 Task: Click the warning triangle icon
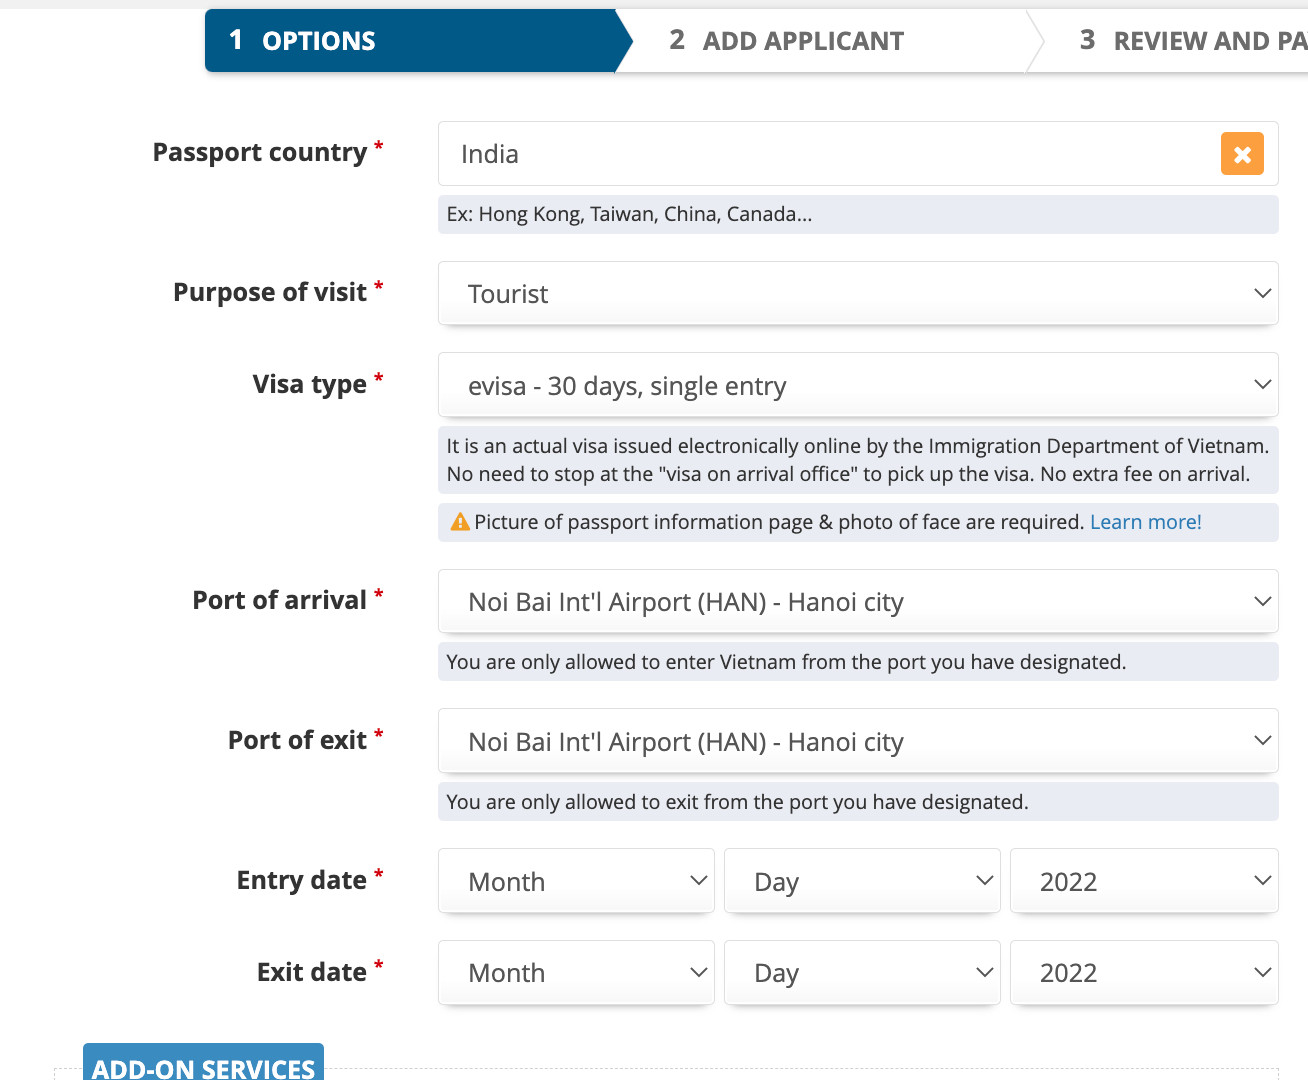coord(460,522)
